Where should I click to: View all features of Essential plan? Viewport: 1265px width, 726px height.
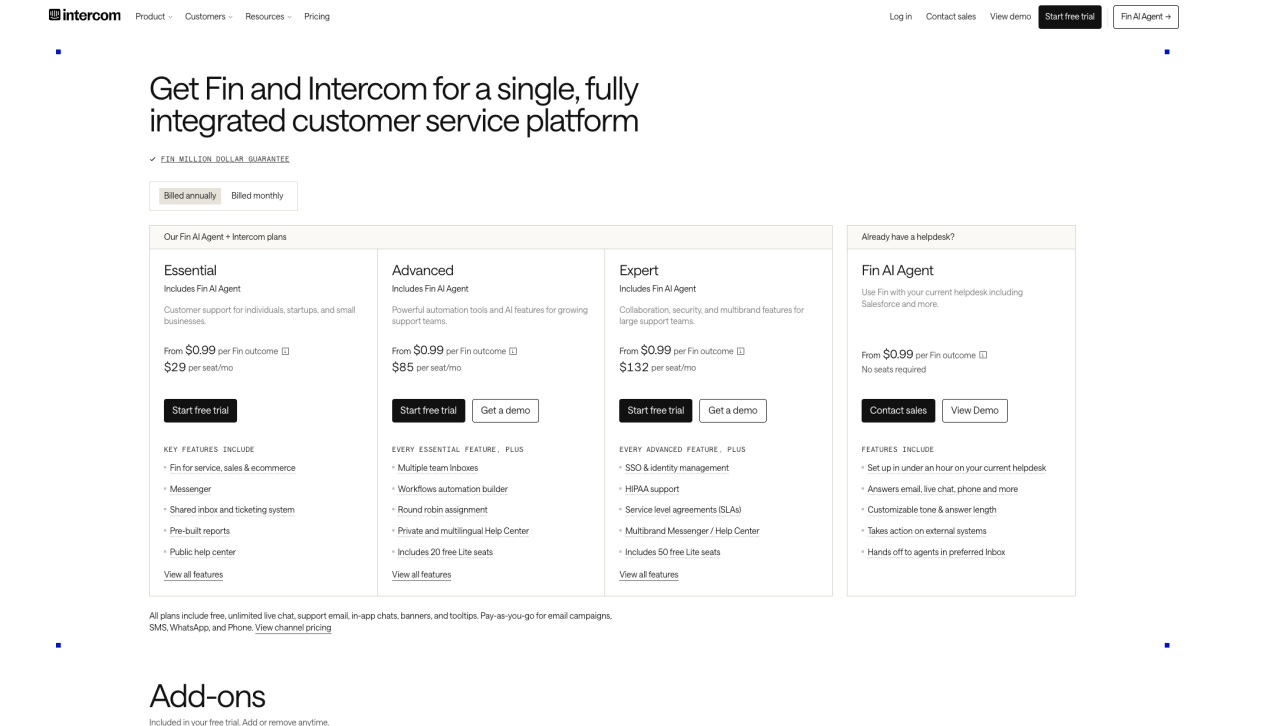point(193,575)
